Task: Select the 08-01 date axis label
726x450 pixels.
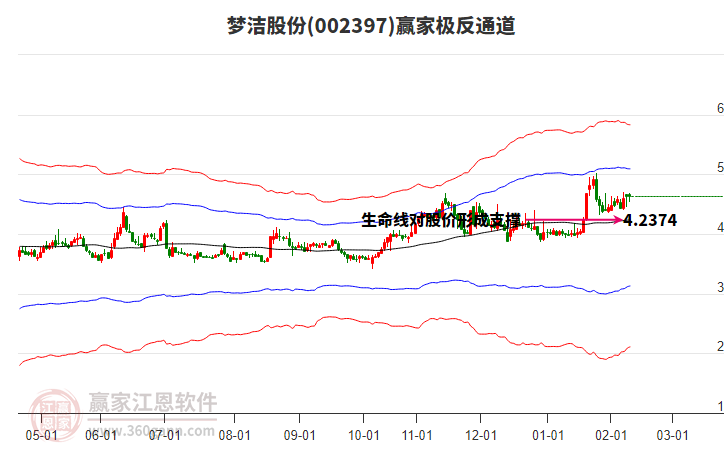Action: (235, 436)
